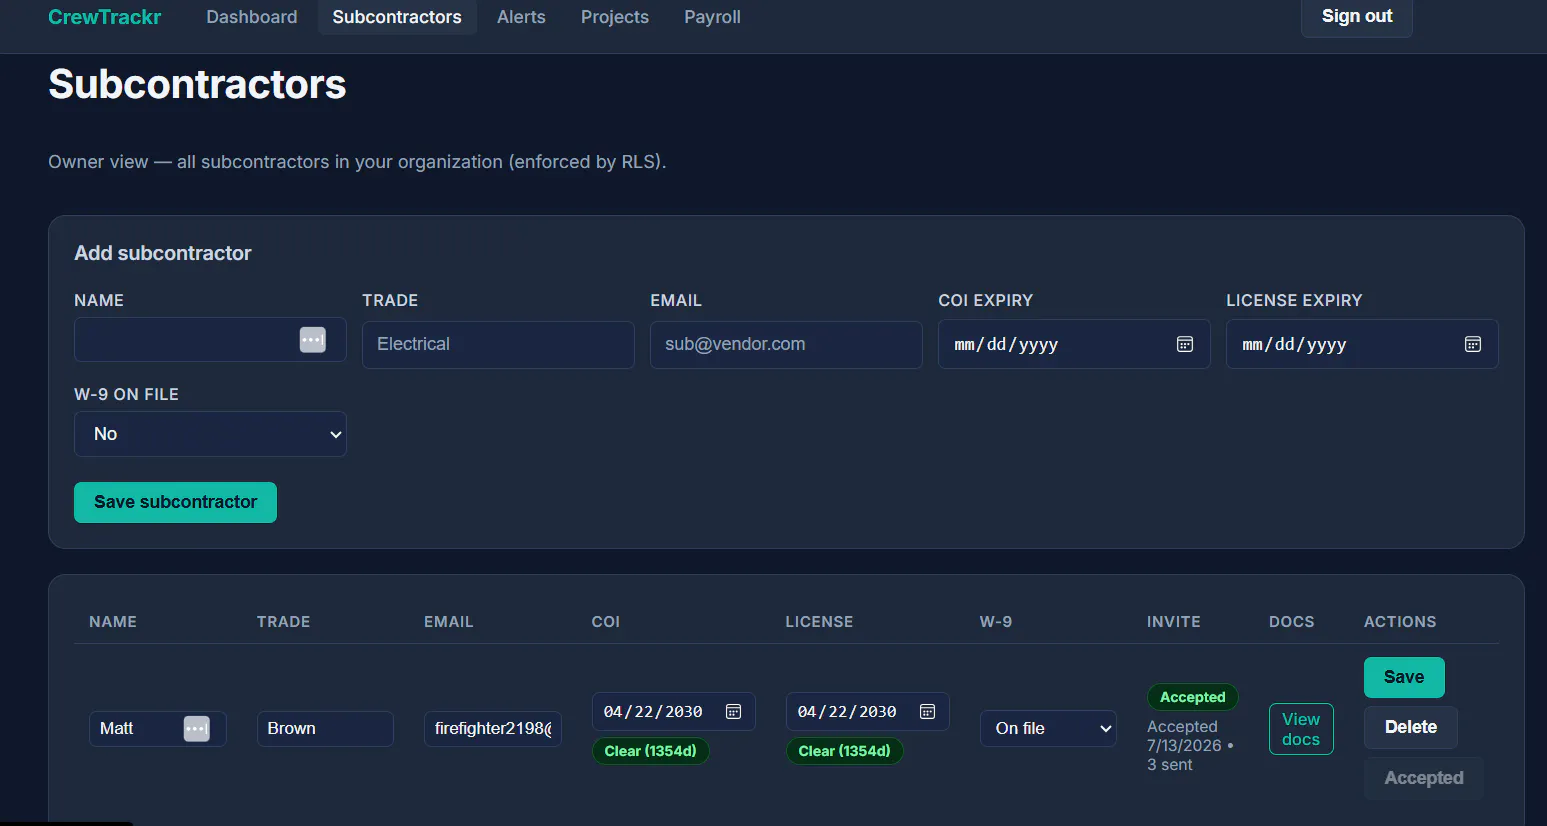Open the Payroll tab

(x=712, y=17)
